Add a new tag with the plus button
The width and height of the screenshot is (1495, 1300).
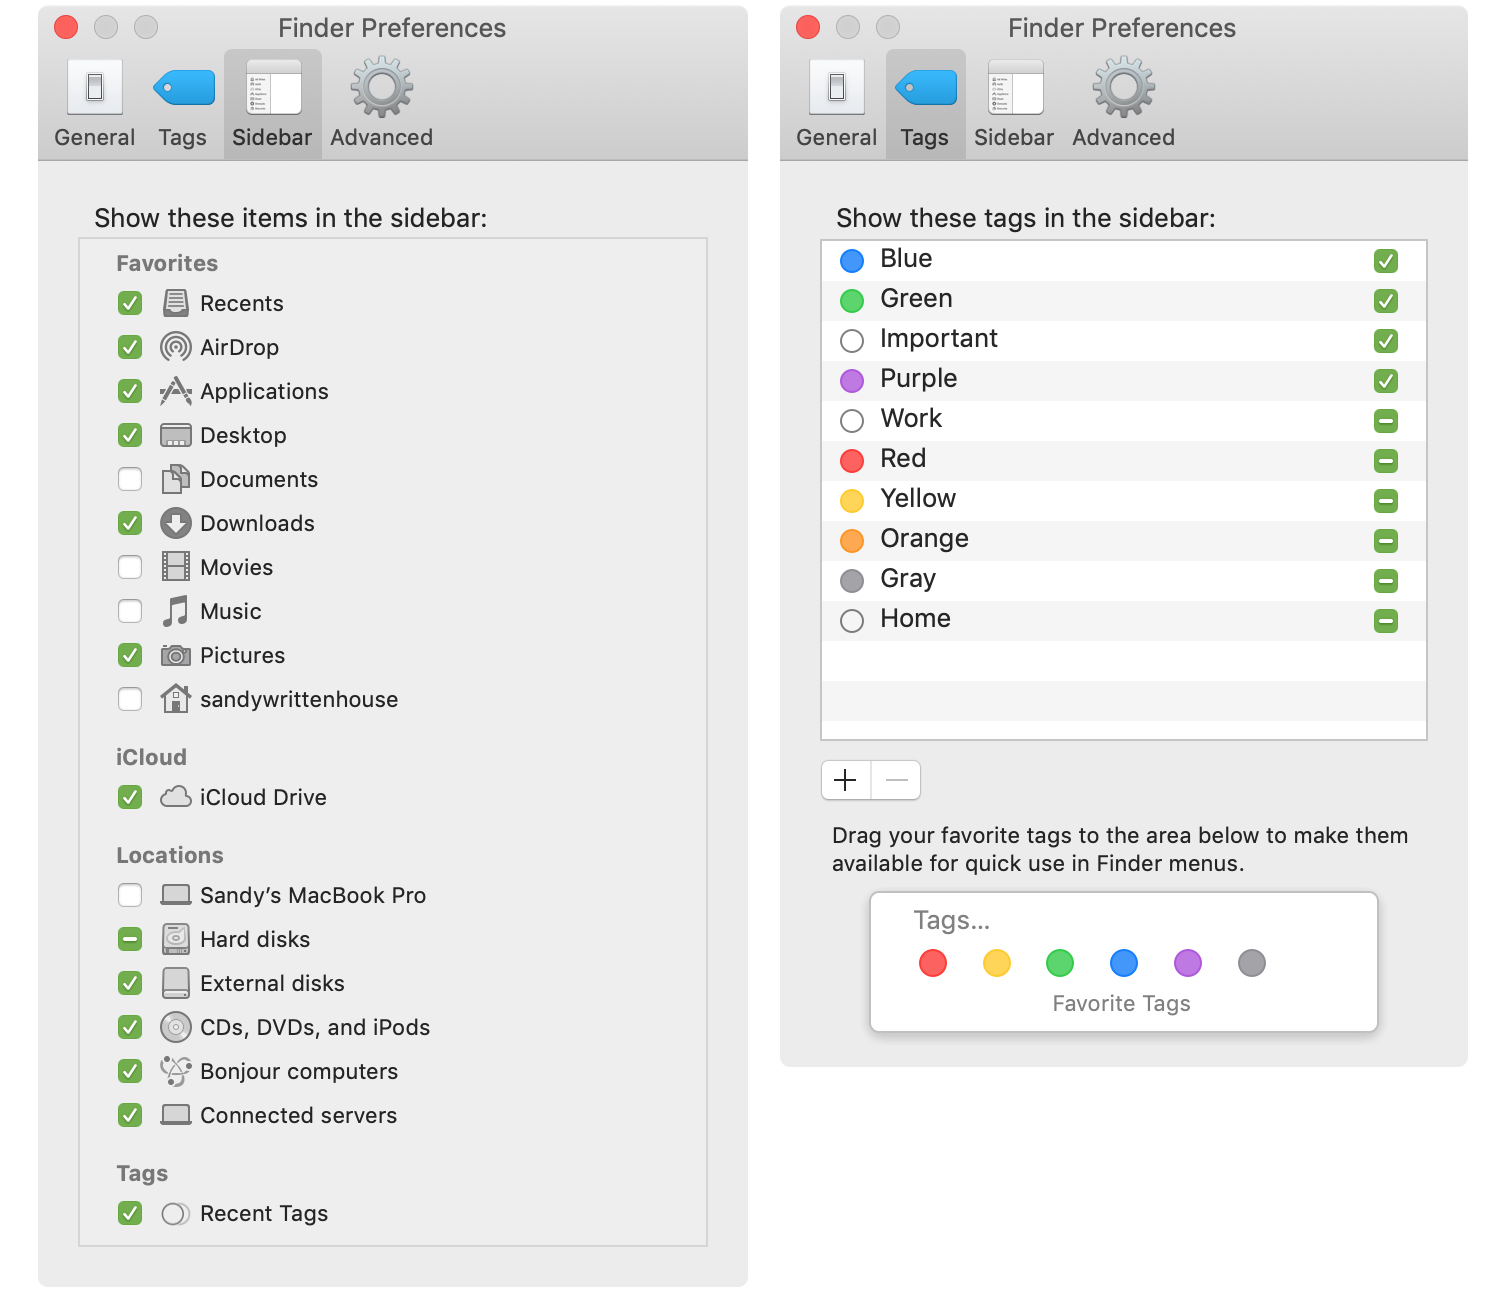(845, 780)
